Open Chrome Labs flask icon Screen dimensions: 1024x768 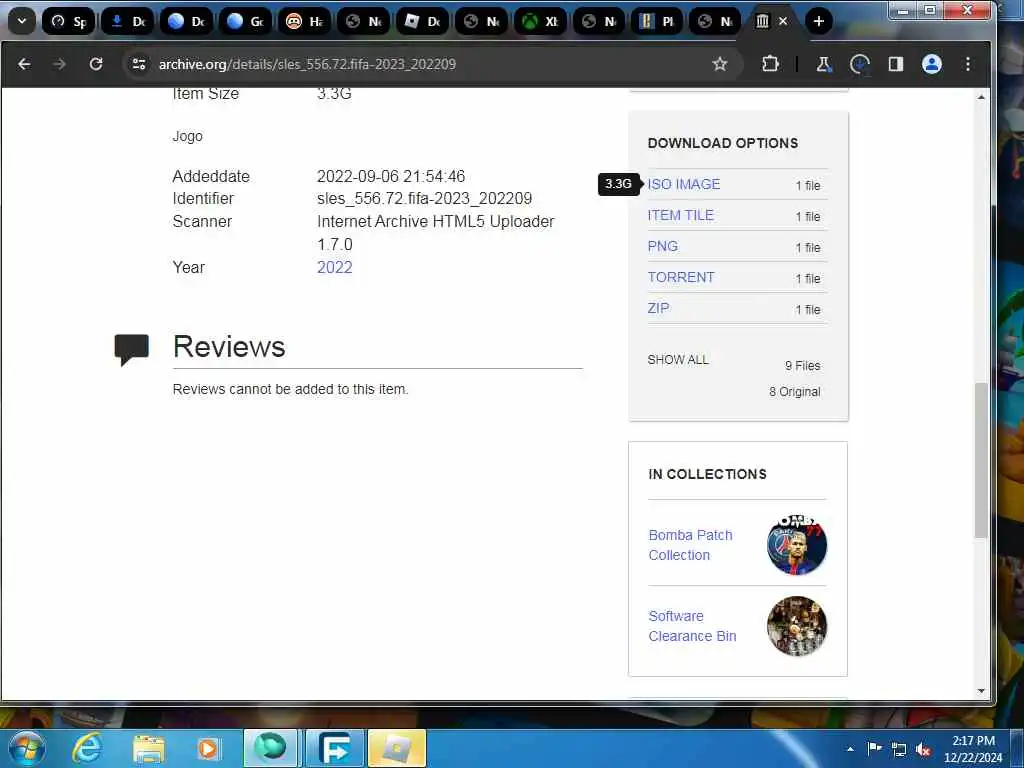click(824, 64)
